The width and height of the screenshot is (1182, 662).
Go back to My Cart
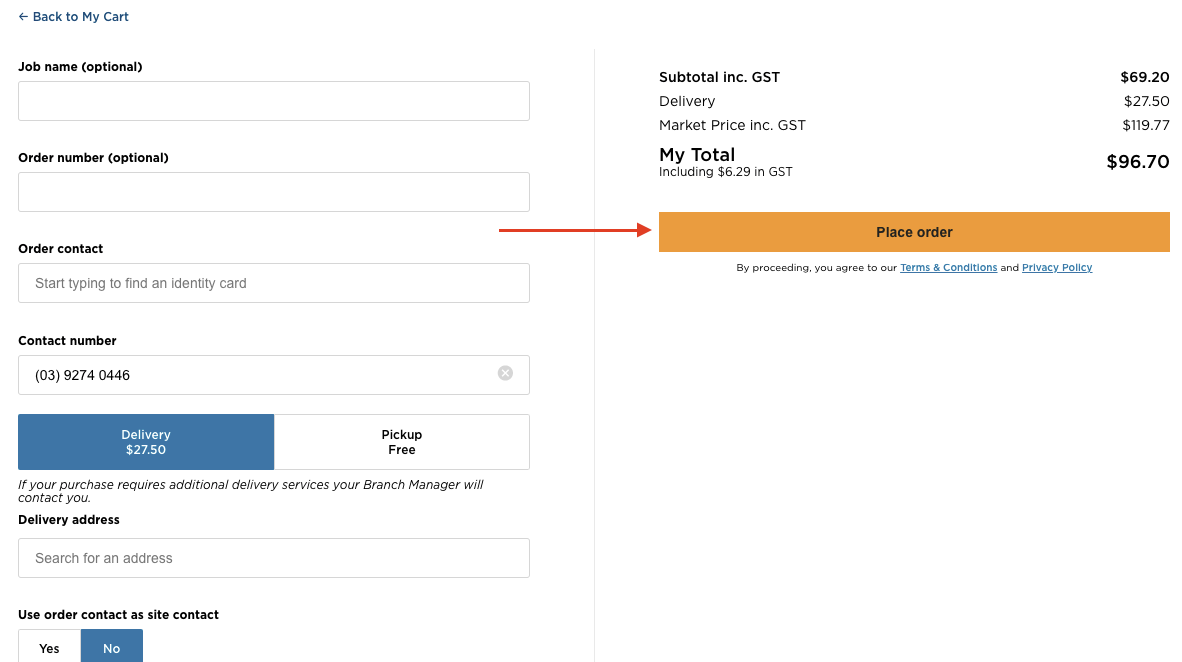coord(74,17)
